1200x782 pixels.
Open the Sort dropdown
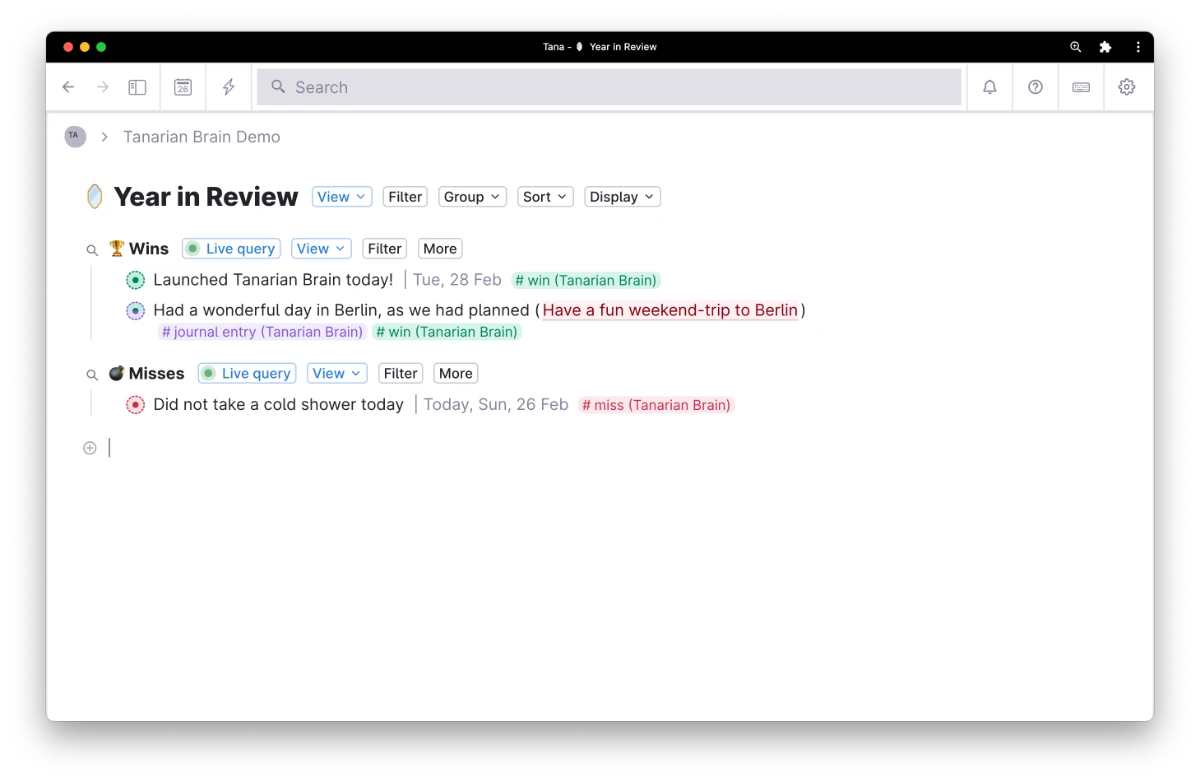pyautogui.click(x=545, y=197)
